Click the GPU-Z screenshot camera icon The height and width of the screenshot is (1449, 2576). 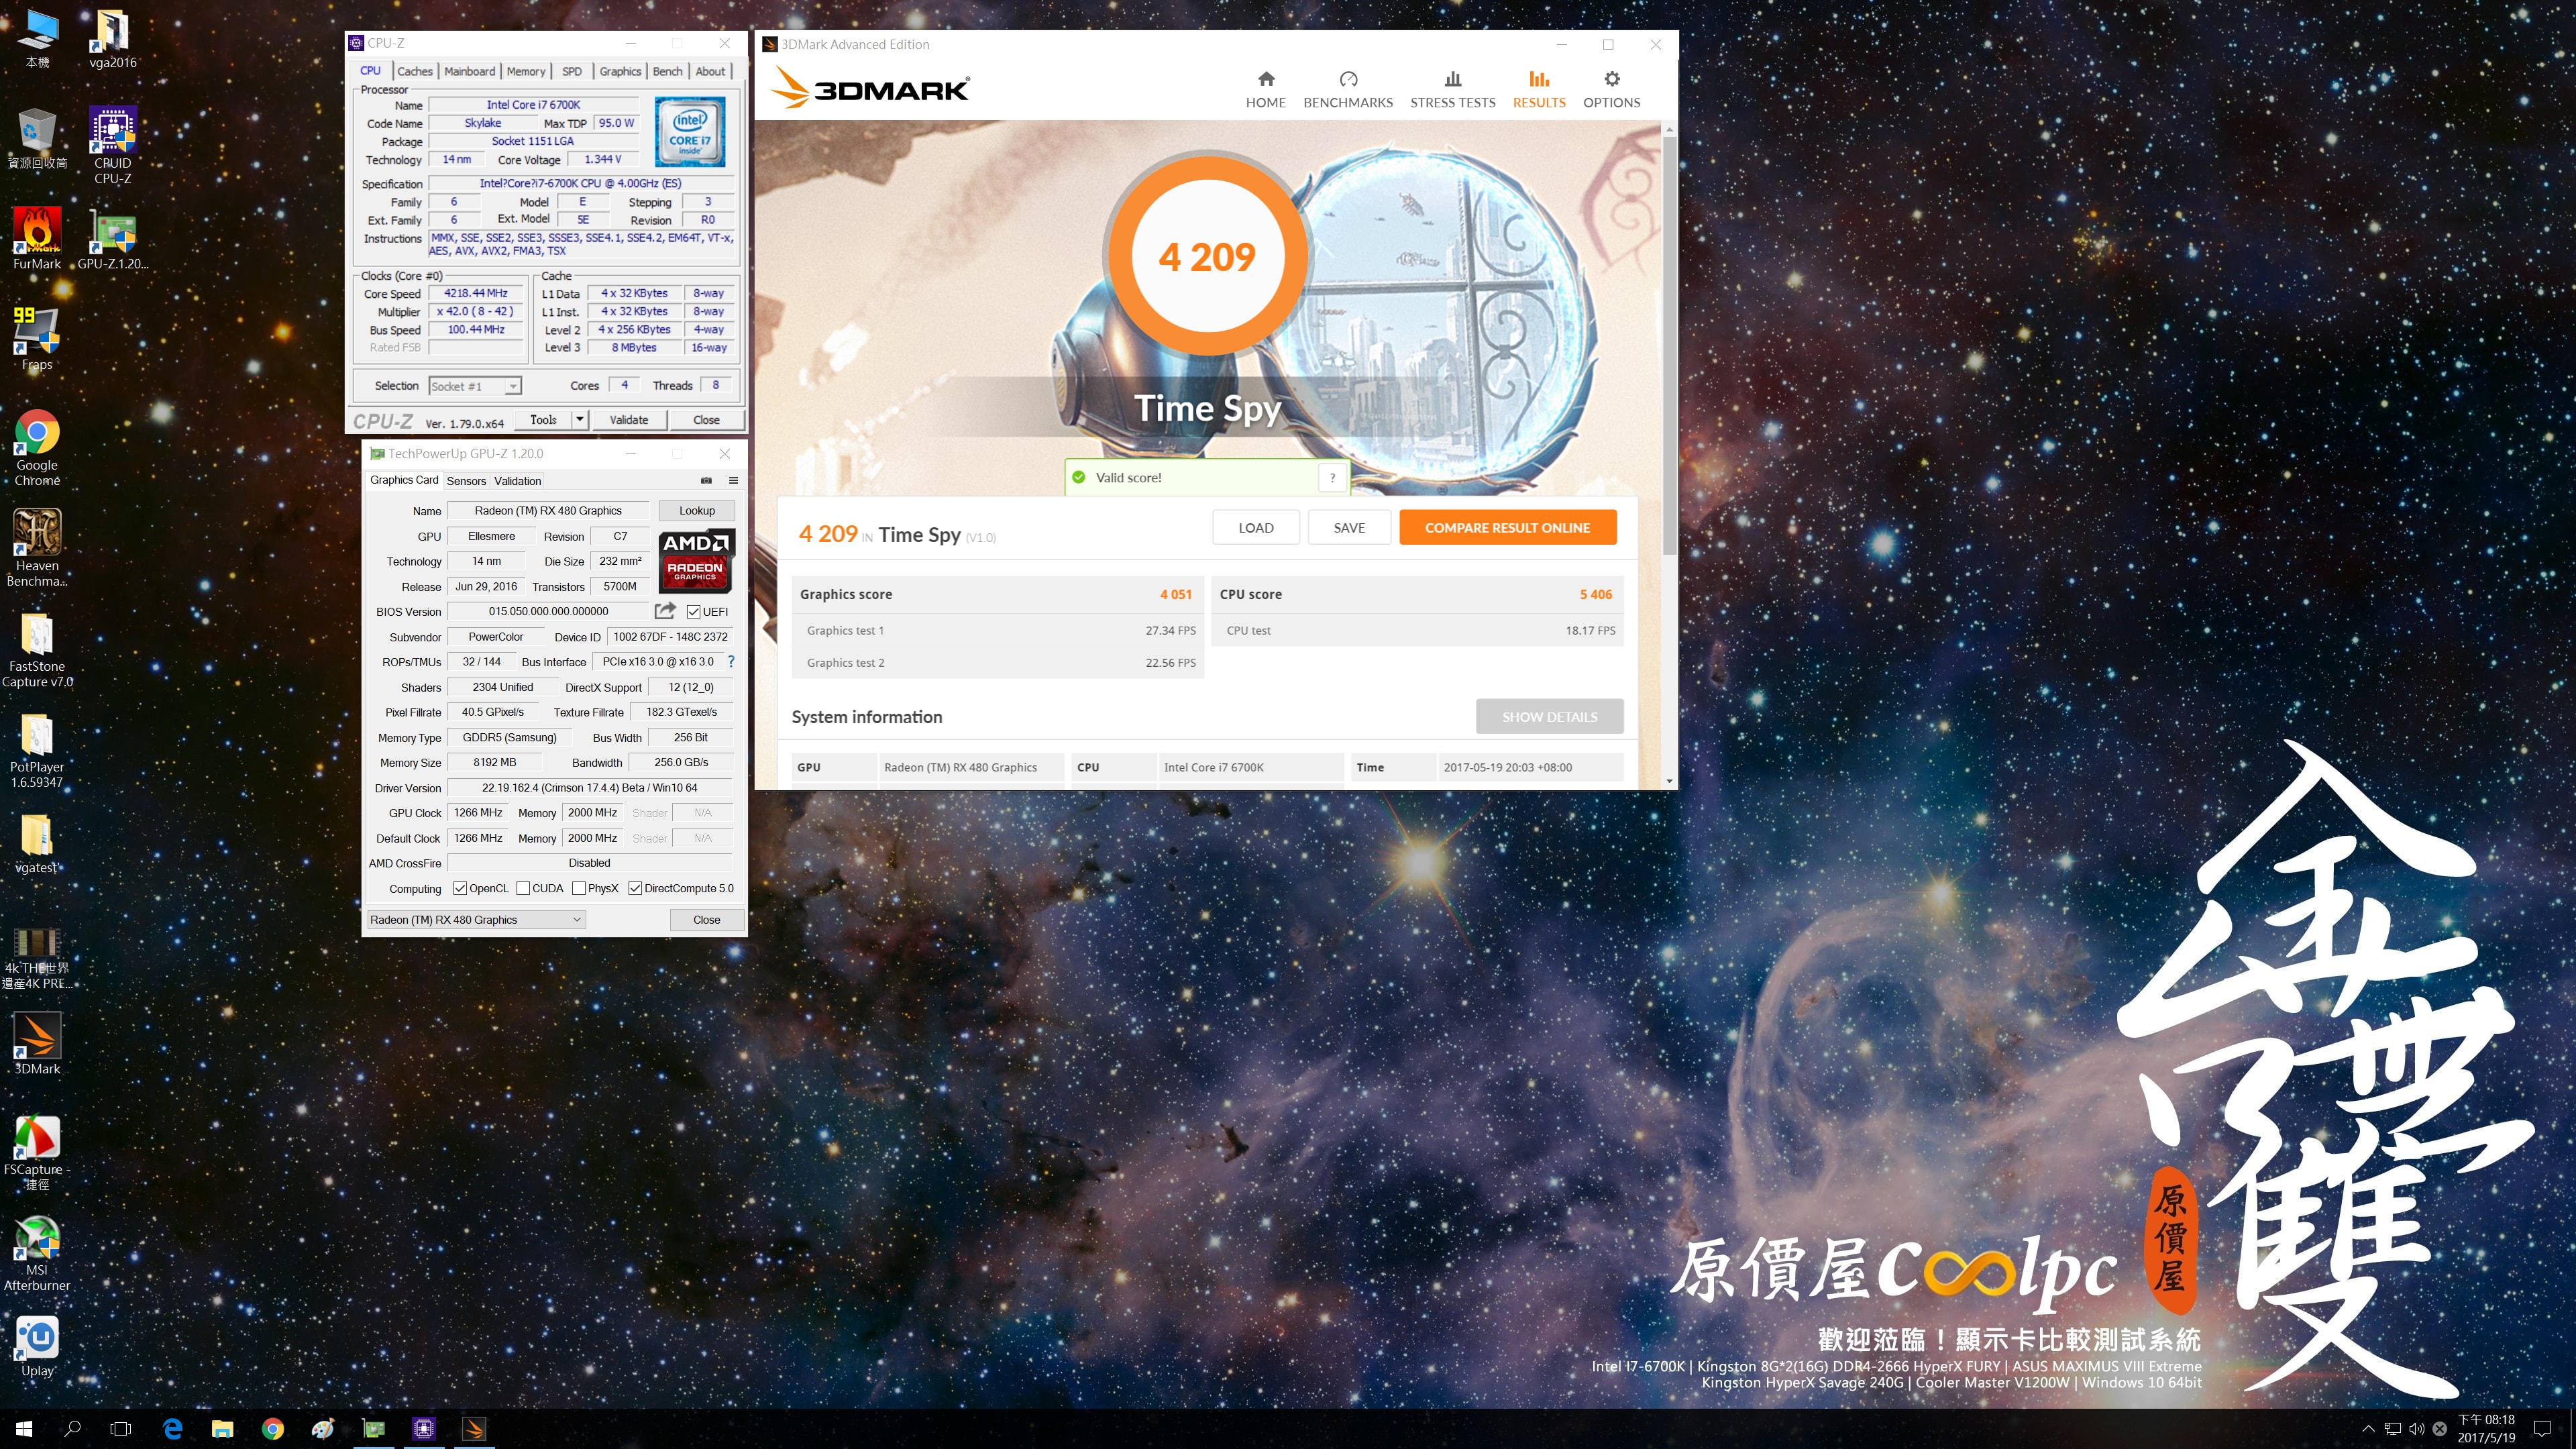click(706, 480)
